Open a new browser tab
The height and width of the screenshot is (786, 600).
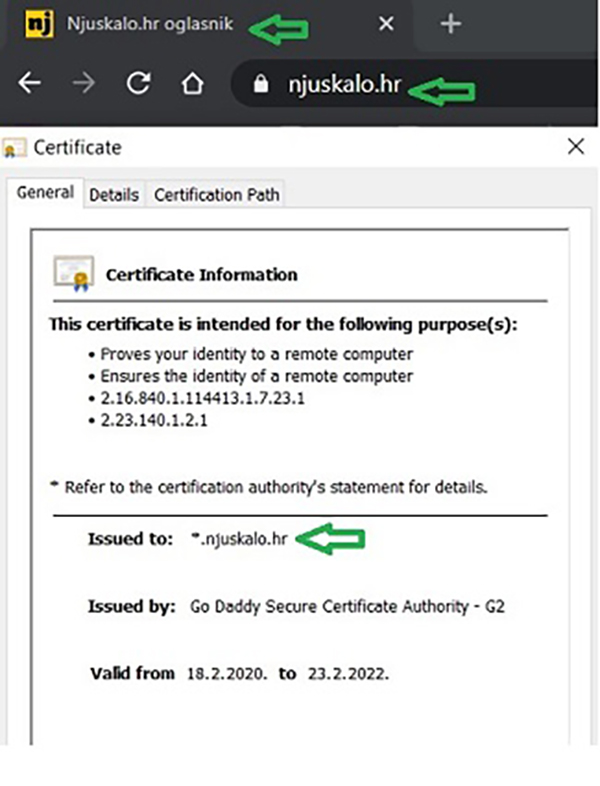[451, 24]
